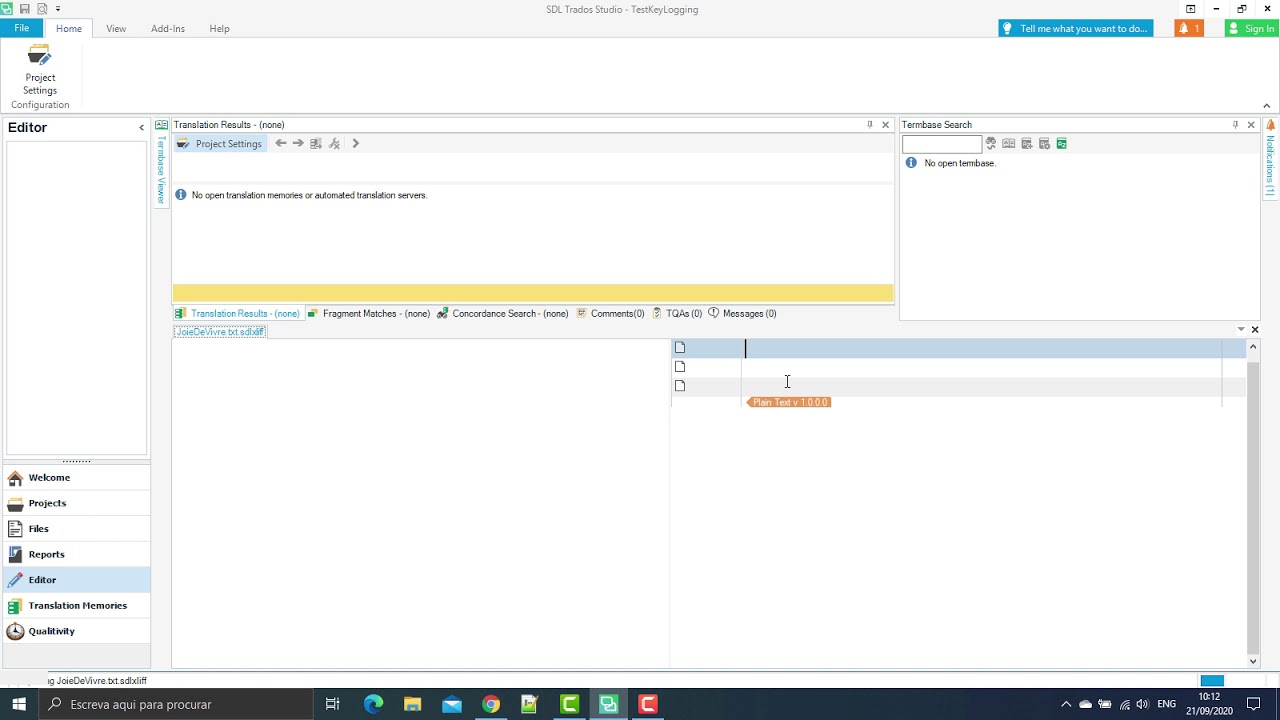This screenshot has height=720, width=1280.
Task: Open Google Chrome from the taskbar
Action: (490, 704)
